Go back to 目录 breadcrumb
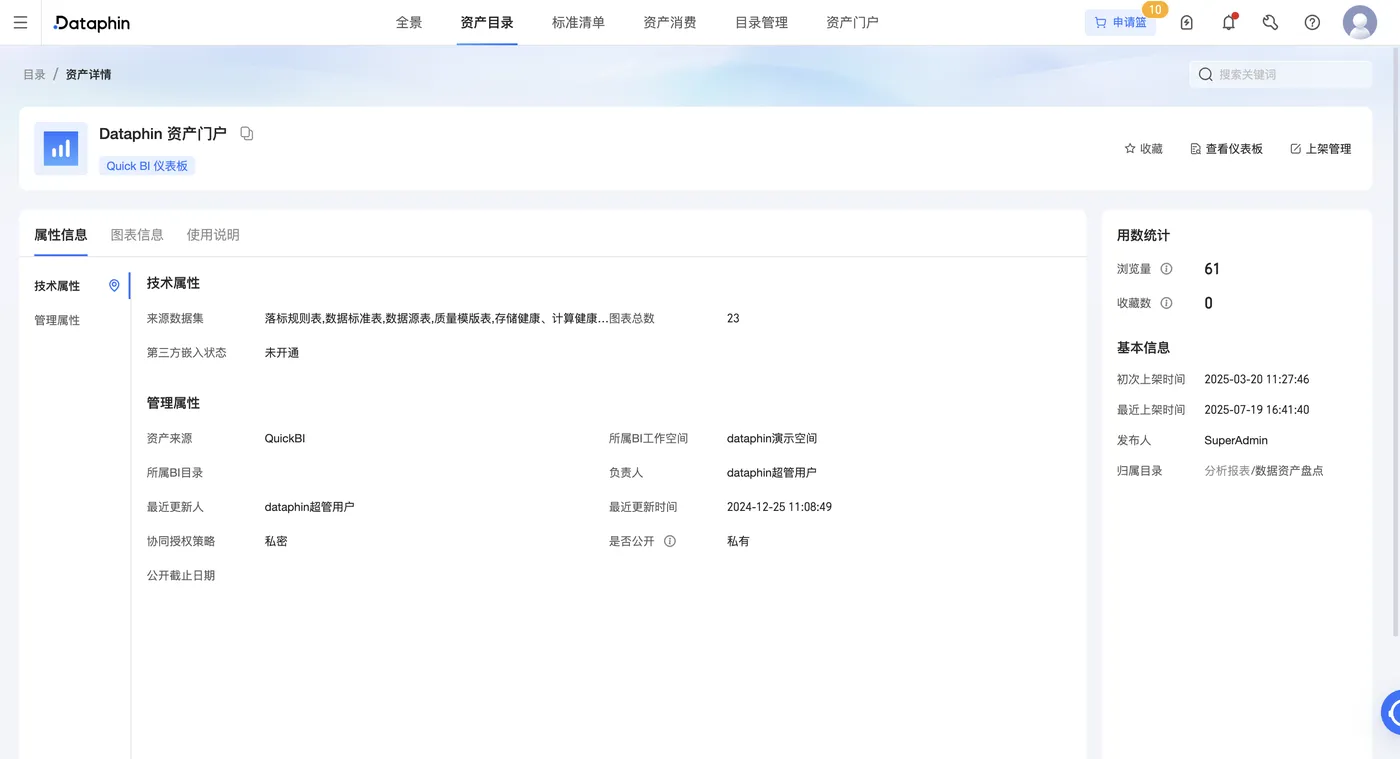Screen dimensions: 1400x759 click(34, 74)
